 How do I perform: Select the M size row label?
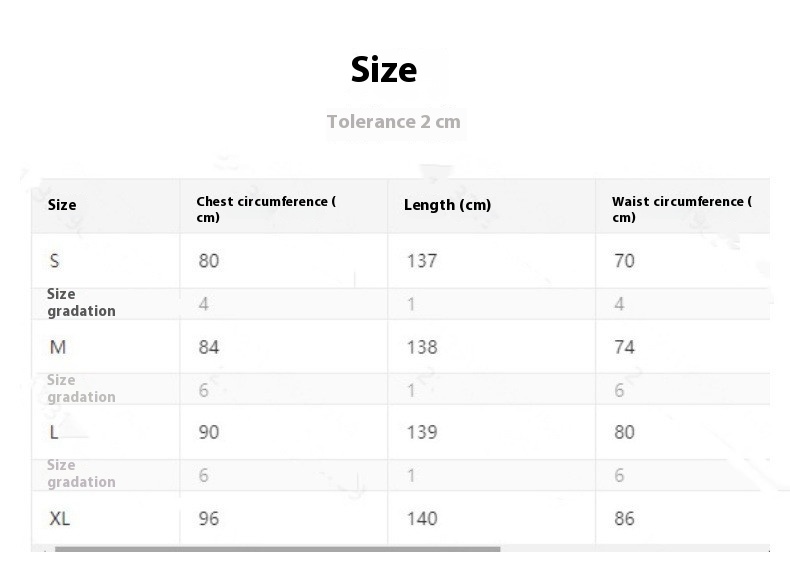tap(58, 347)
